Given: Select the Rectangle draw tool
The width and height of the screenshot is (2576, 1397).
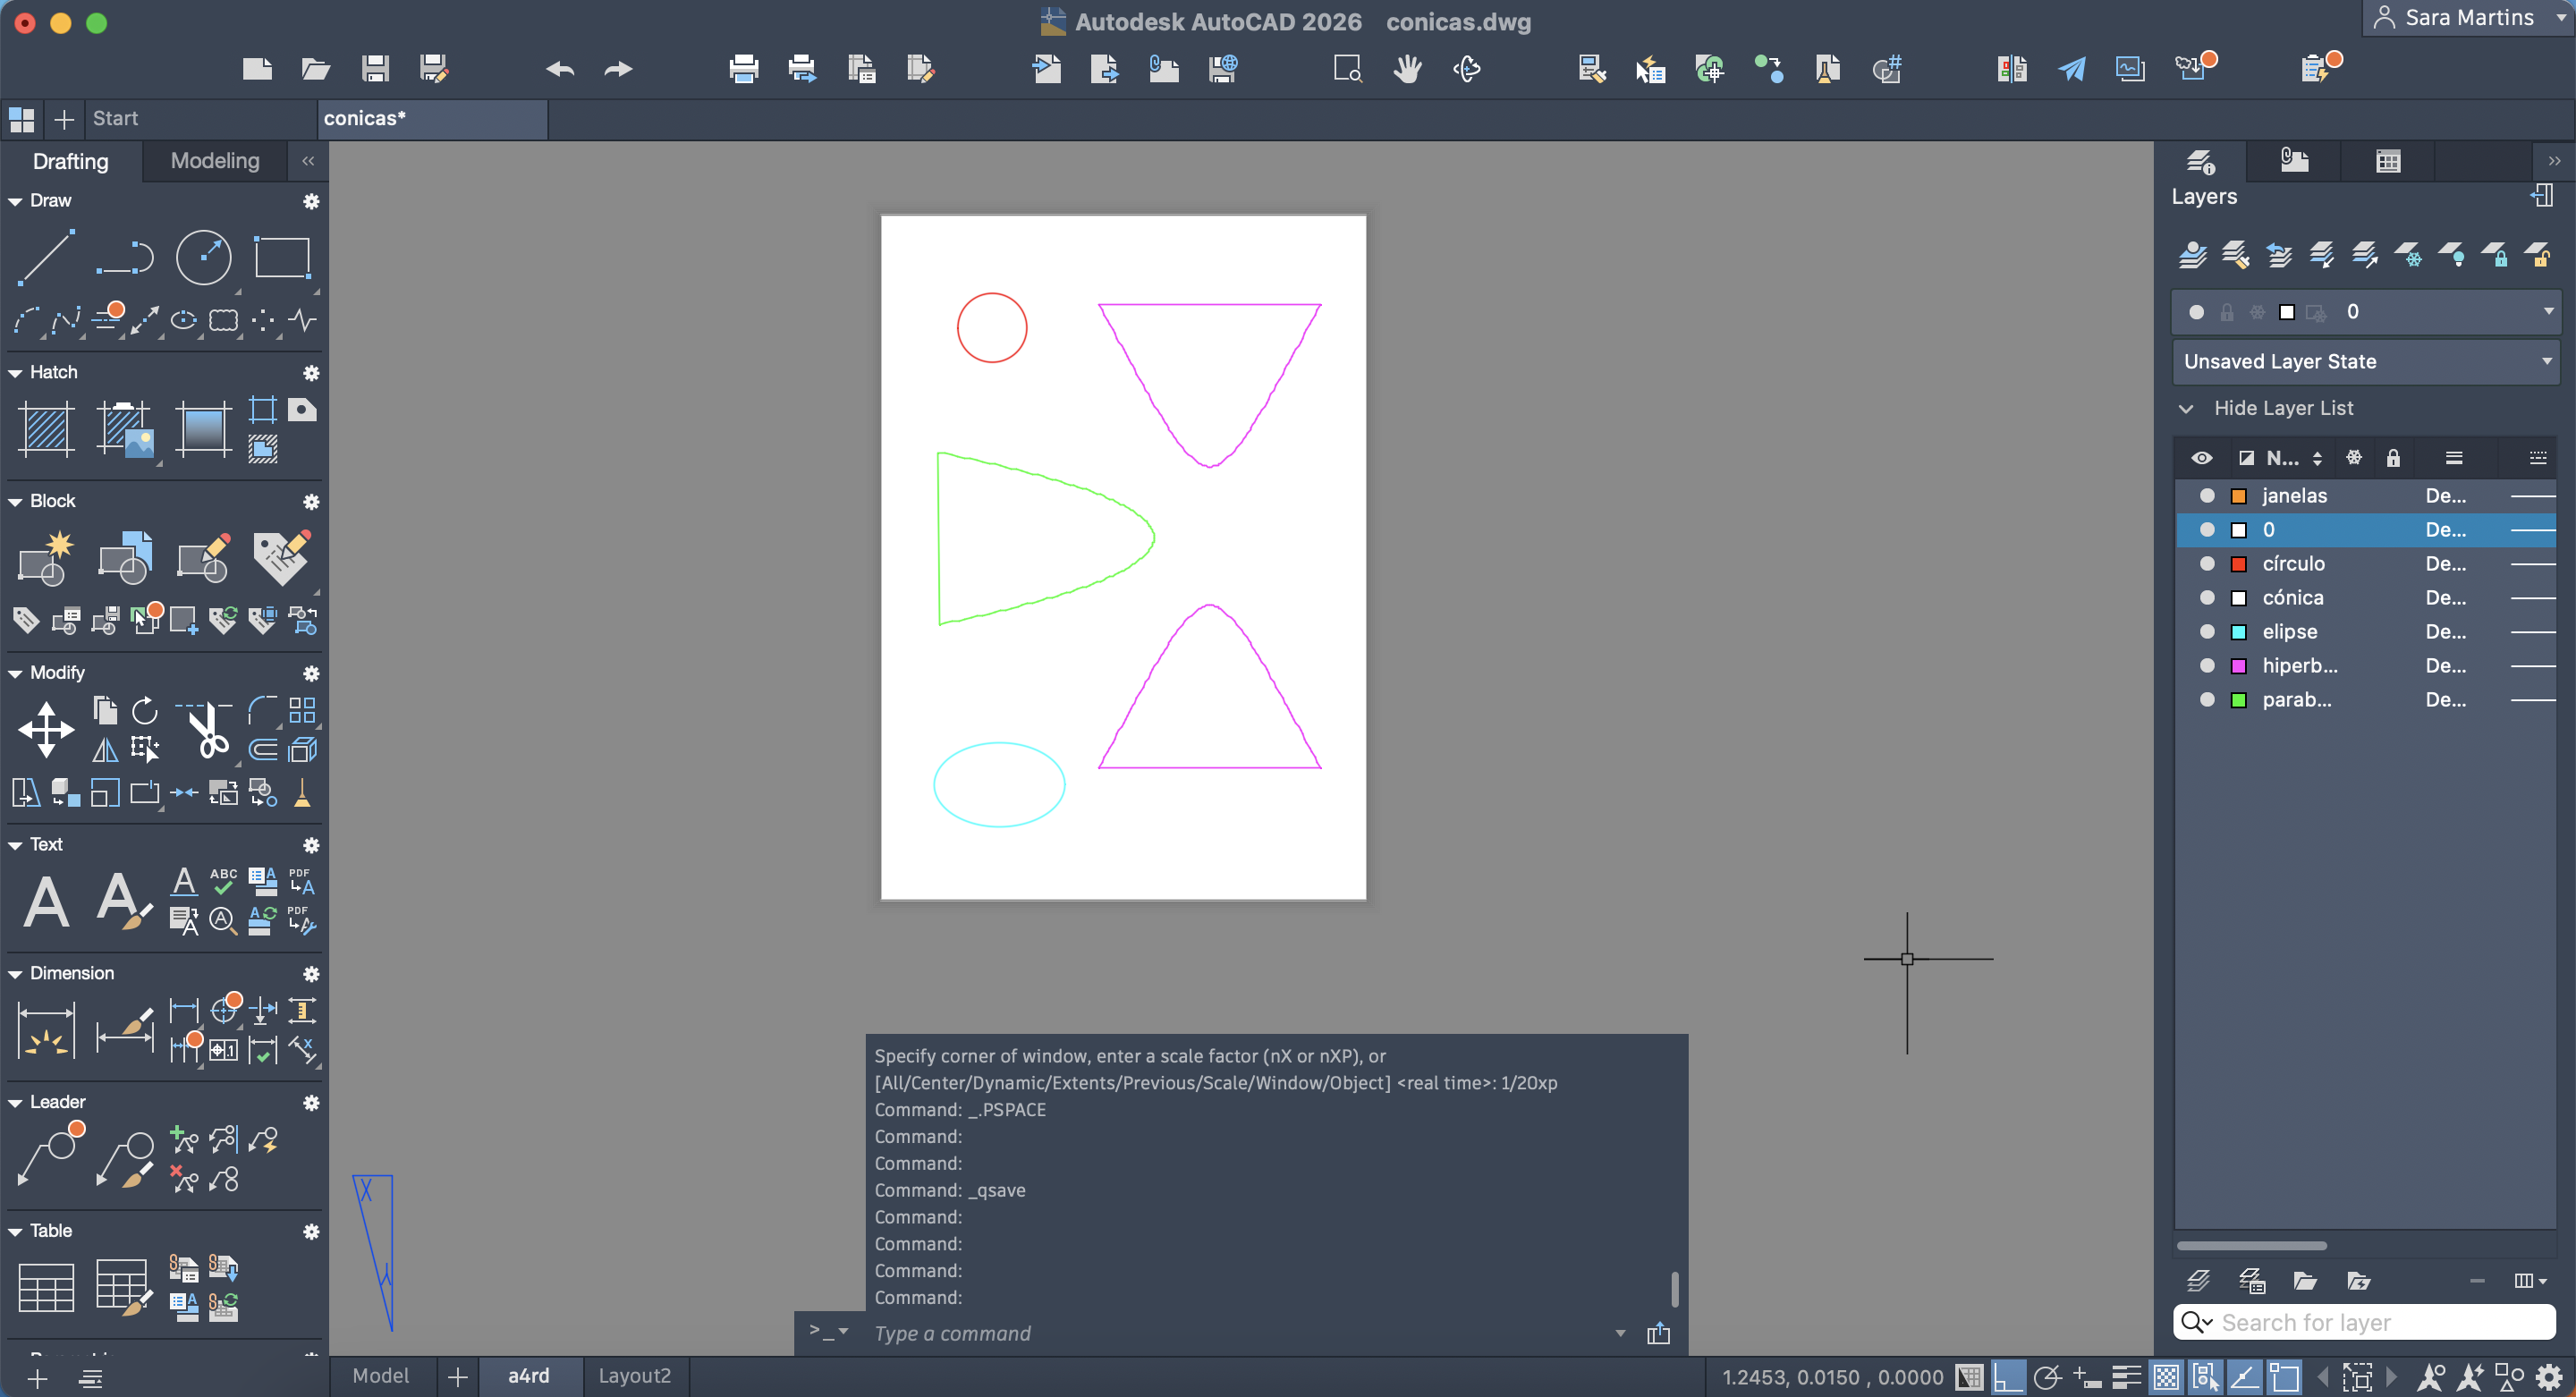Looking at the screenshot, I should click(x=282, y=257).
